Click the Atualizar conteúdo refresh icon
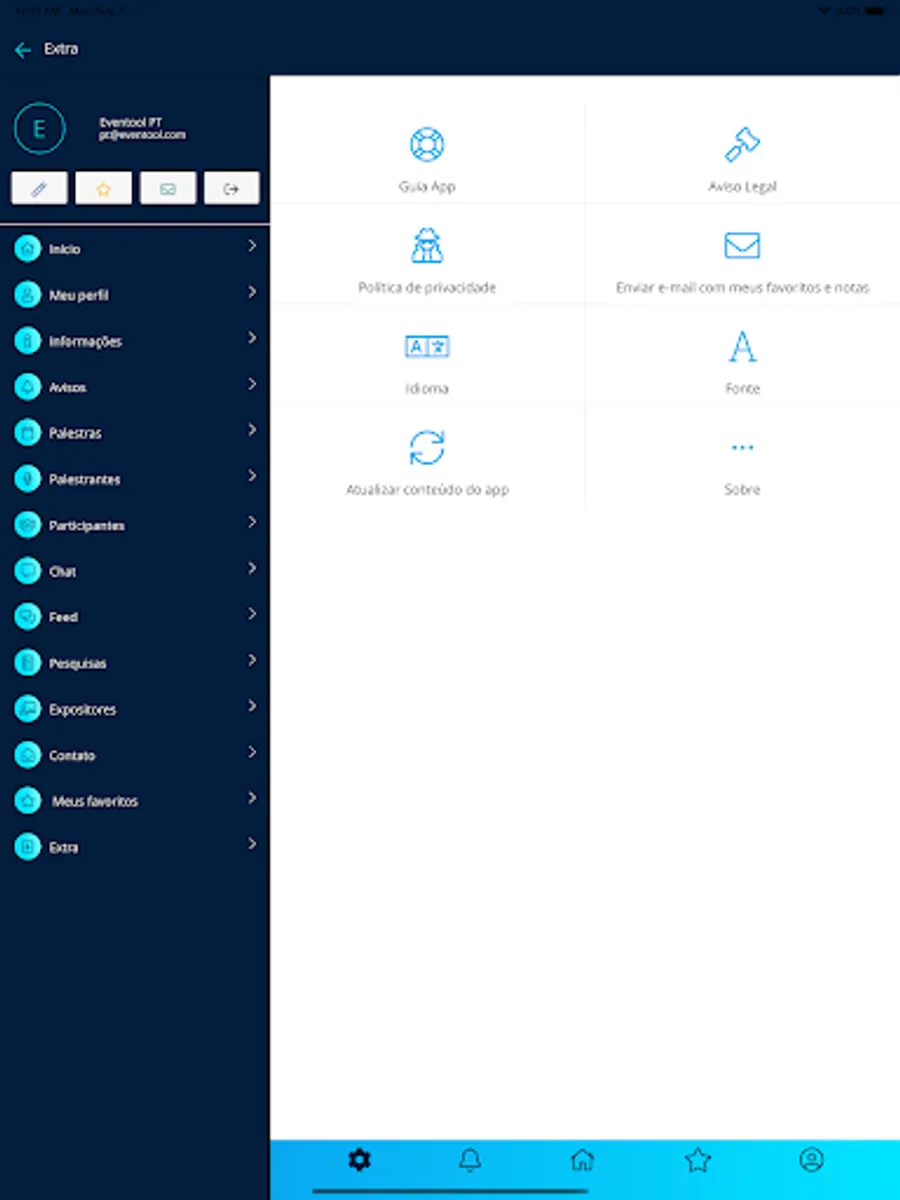 tap(427, 447)
